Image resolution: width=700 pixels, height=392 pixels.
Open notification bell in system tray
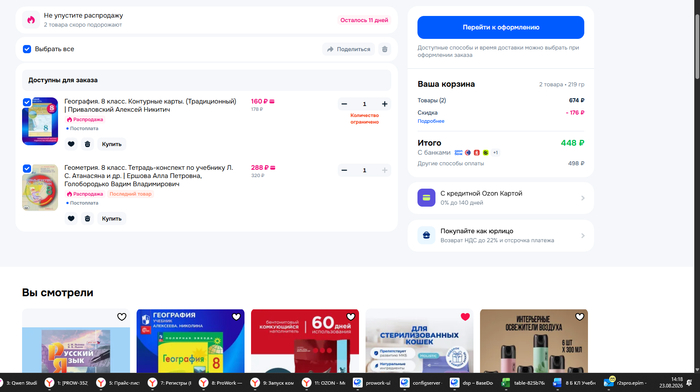(x=690, y=383)
